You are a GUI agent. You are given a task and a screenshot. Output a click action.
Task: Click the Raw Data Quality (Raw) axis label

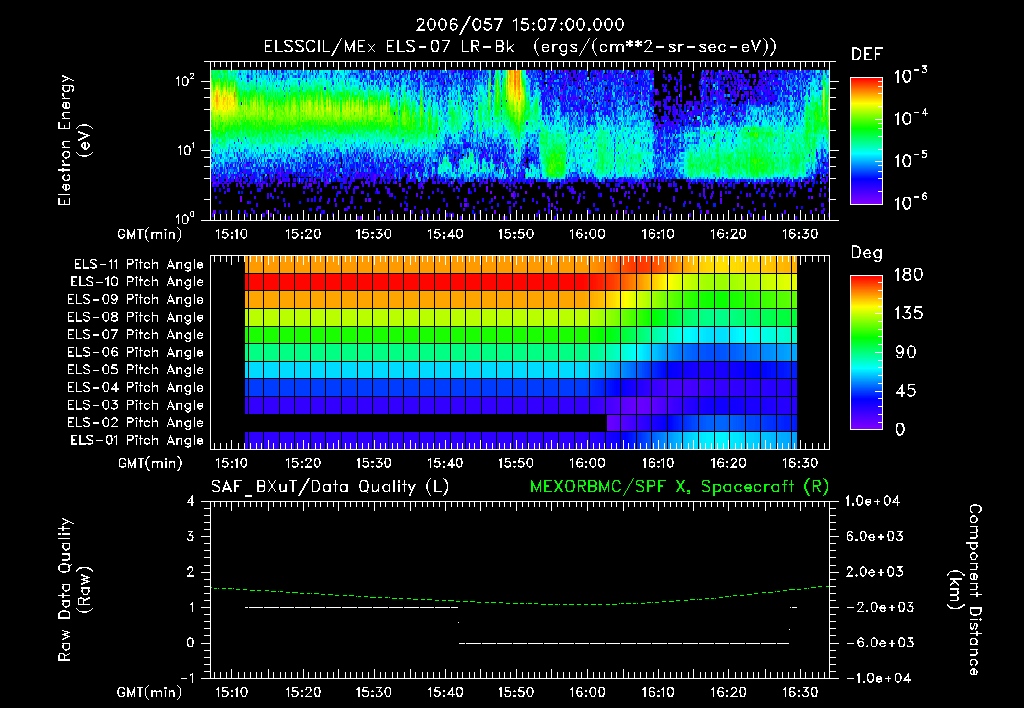(74, 590)
